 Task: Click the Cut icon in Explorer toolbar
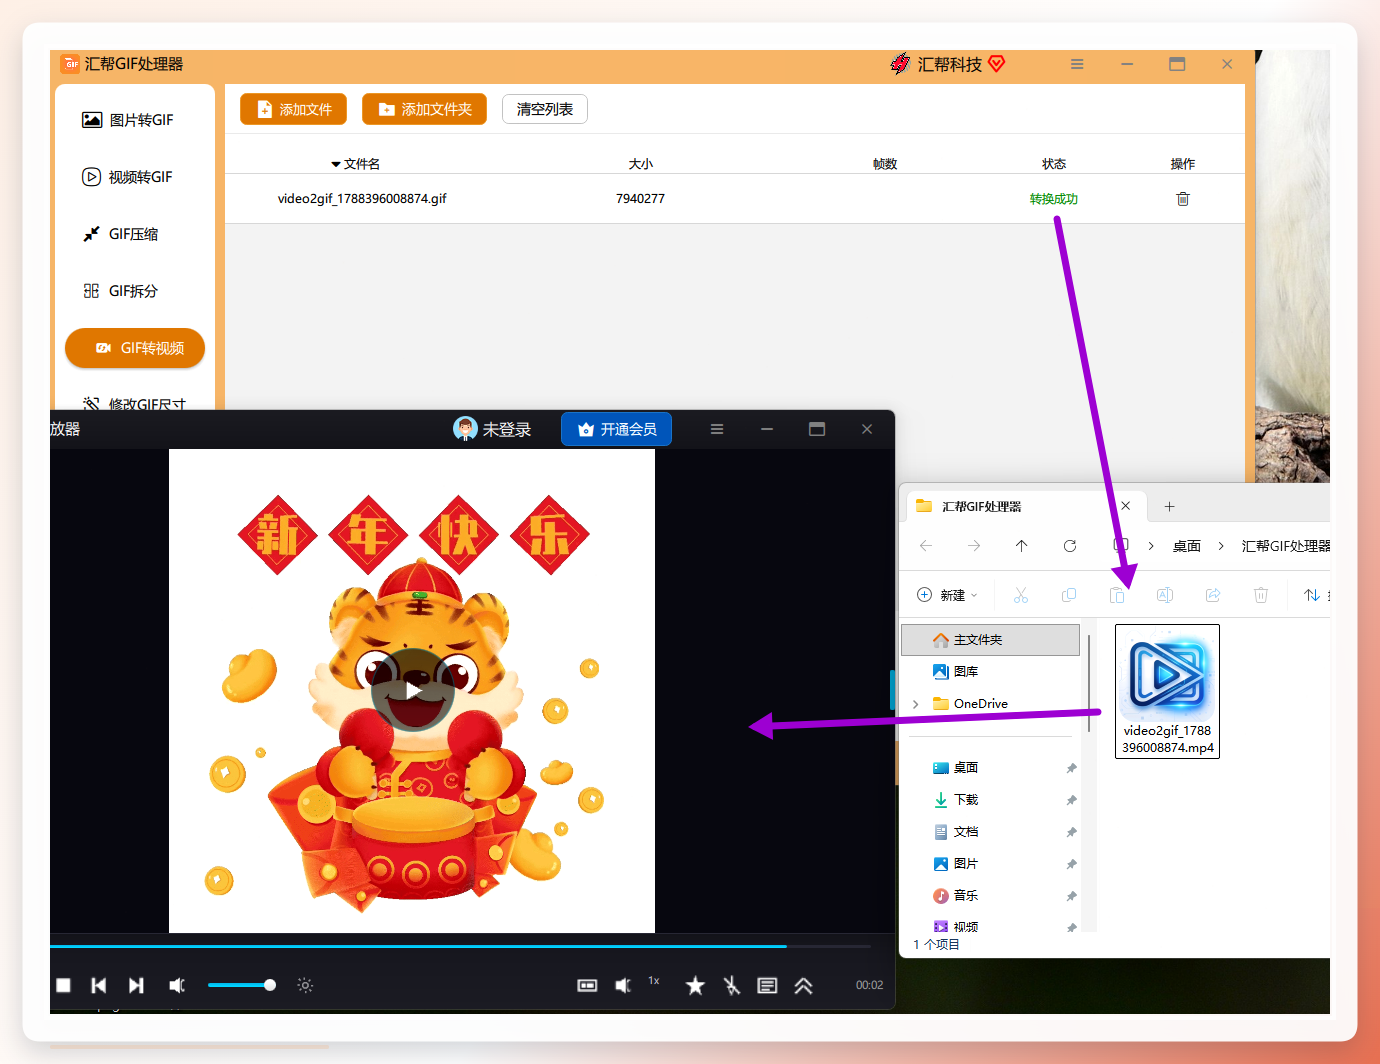[1021, 595]
